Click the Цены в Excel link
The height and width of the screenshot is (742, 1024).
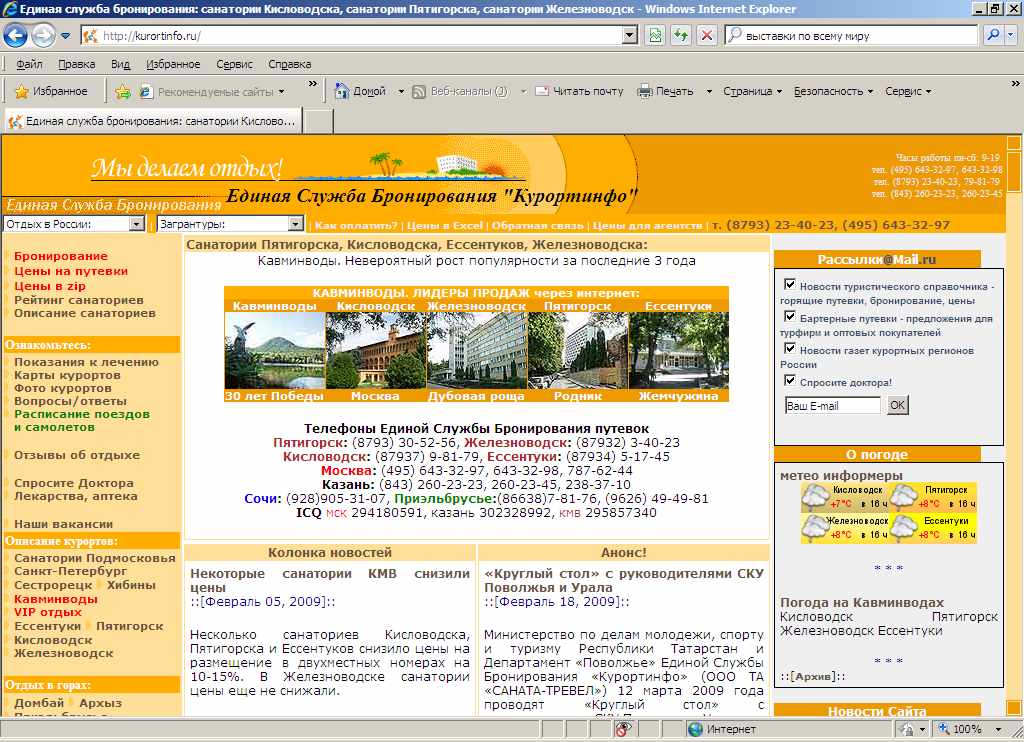click(x=445, y=225)
